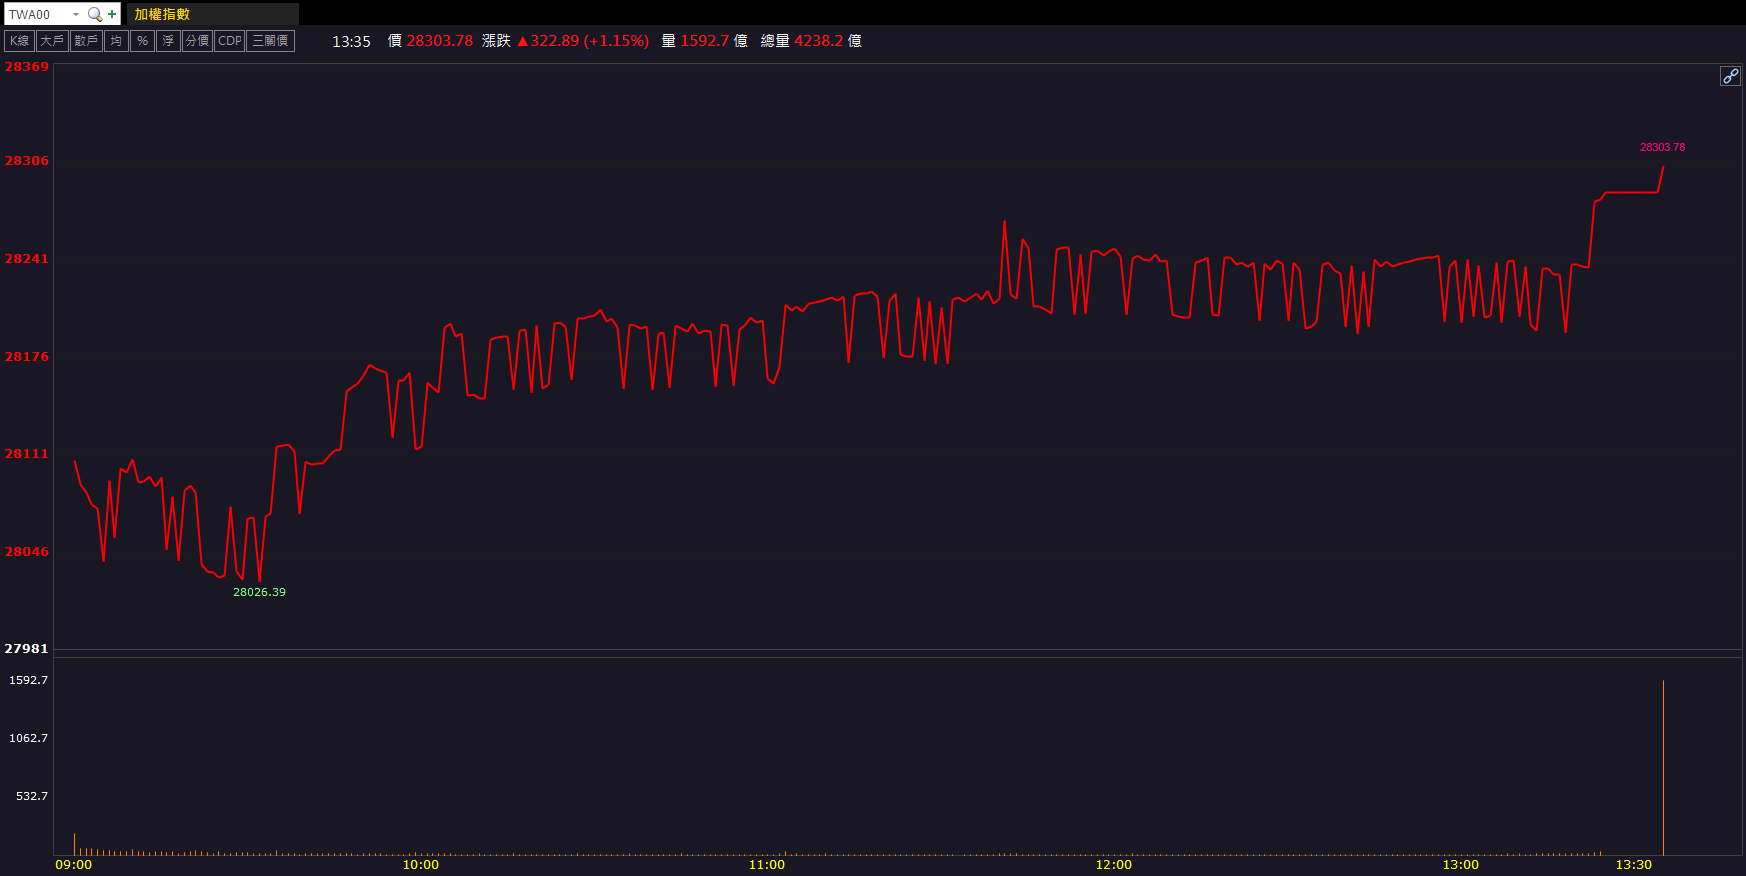1746x876 pixels.
Task: Click the 13:30 time axis marker
Action: coord(1633,865)
